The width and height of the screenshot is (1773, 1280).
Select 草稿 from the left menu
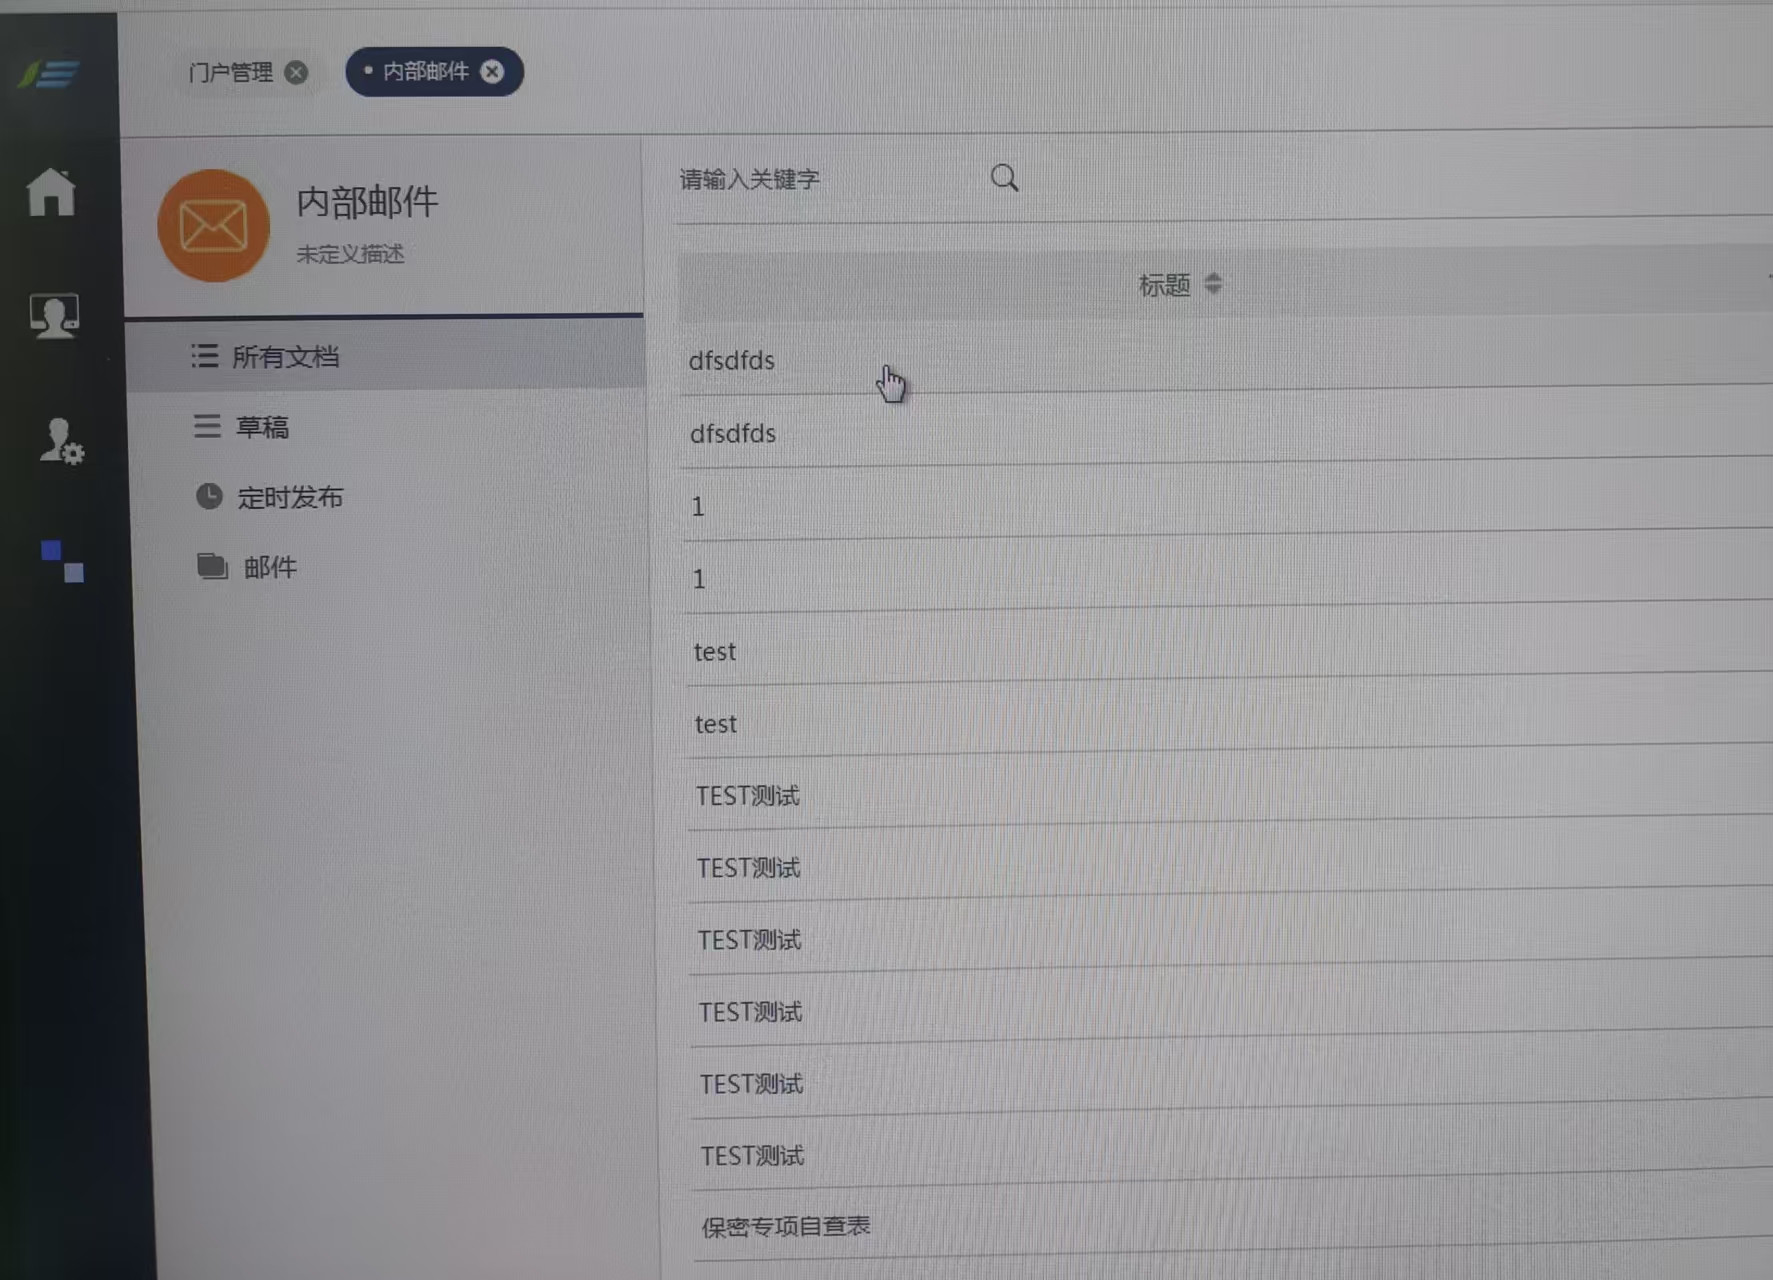click(x=262, y=427)
